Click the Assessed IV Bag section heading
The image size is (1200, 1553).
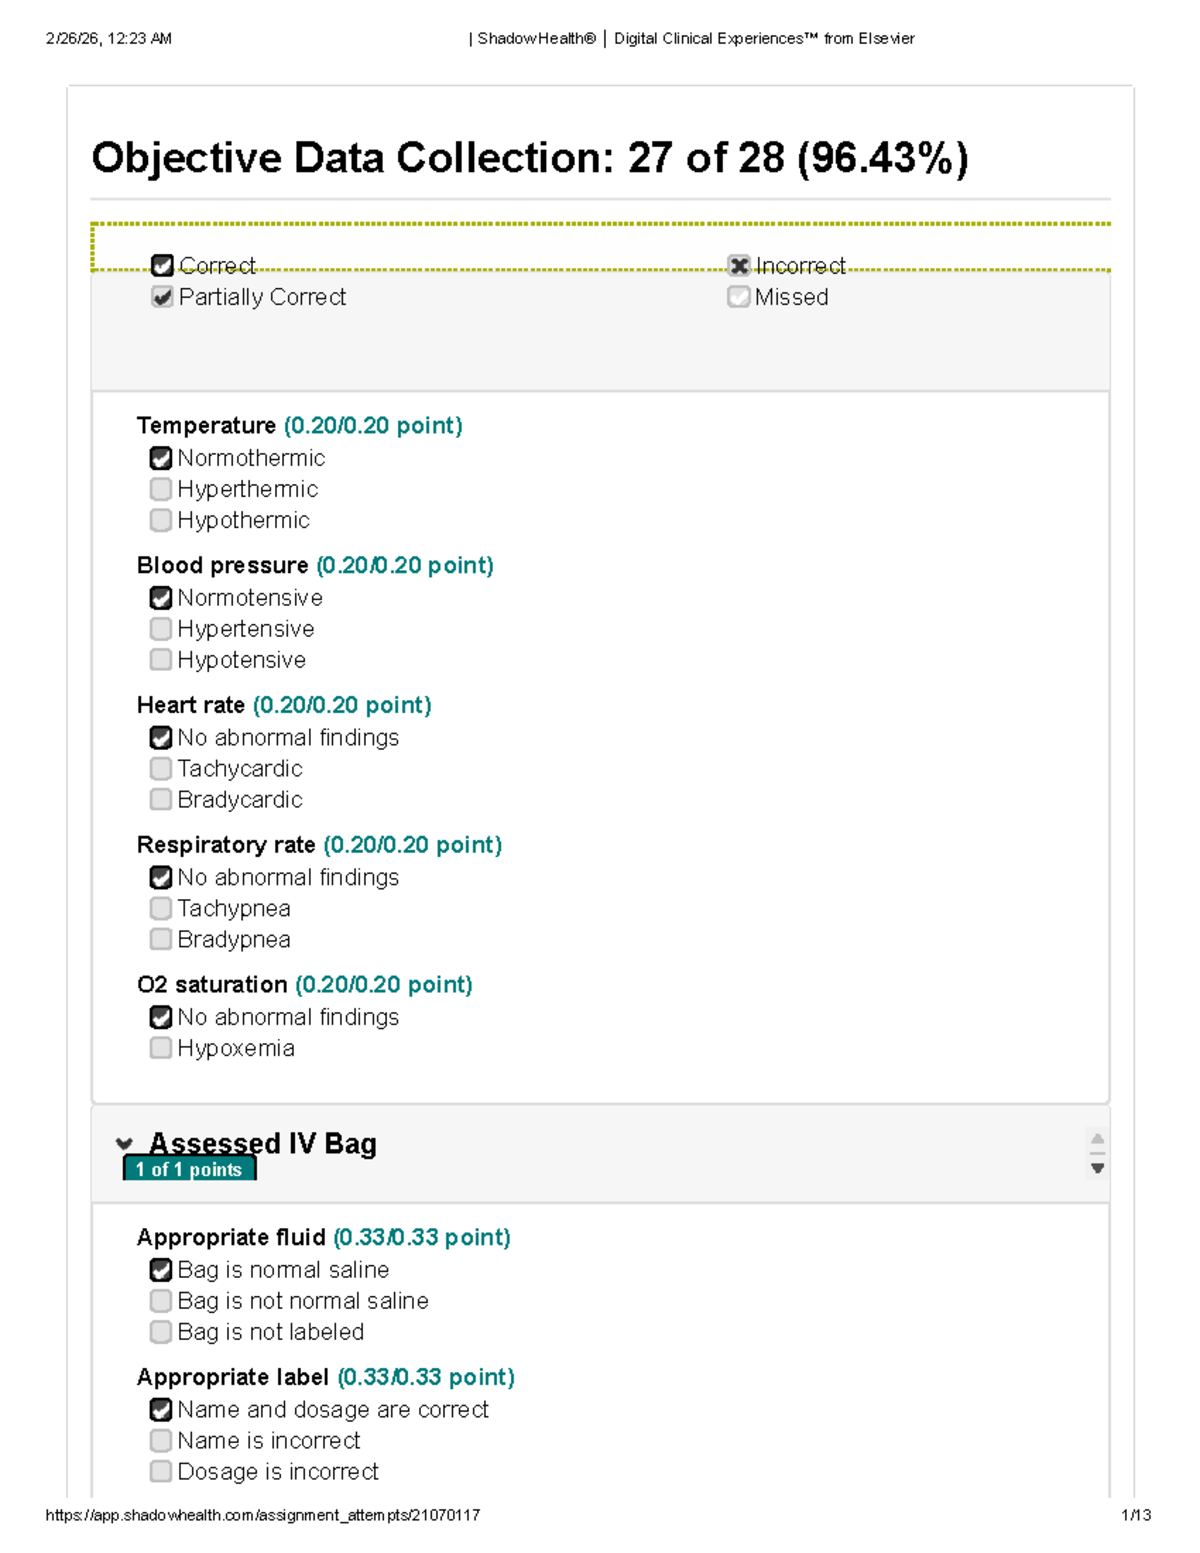263,1143
